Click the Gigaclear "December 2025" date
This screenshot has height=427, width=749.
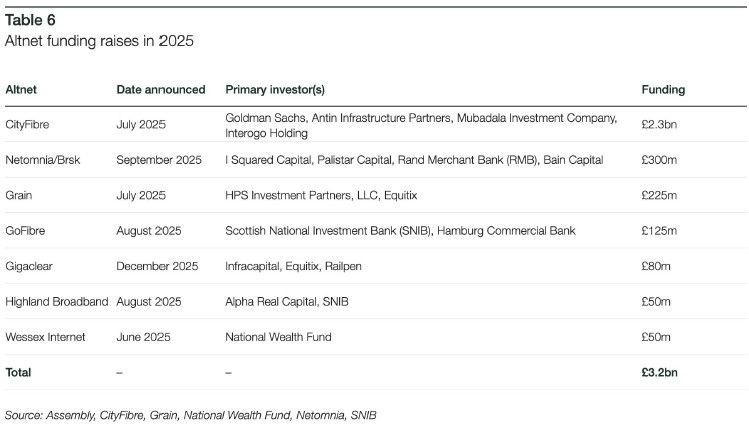156,266
